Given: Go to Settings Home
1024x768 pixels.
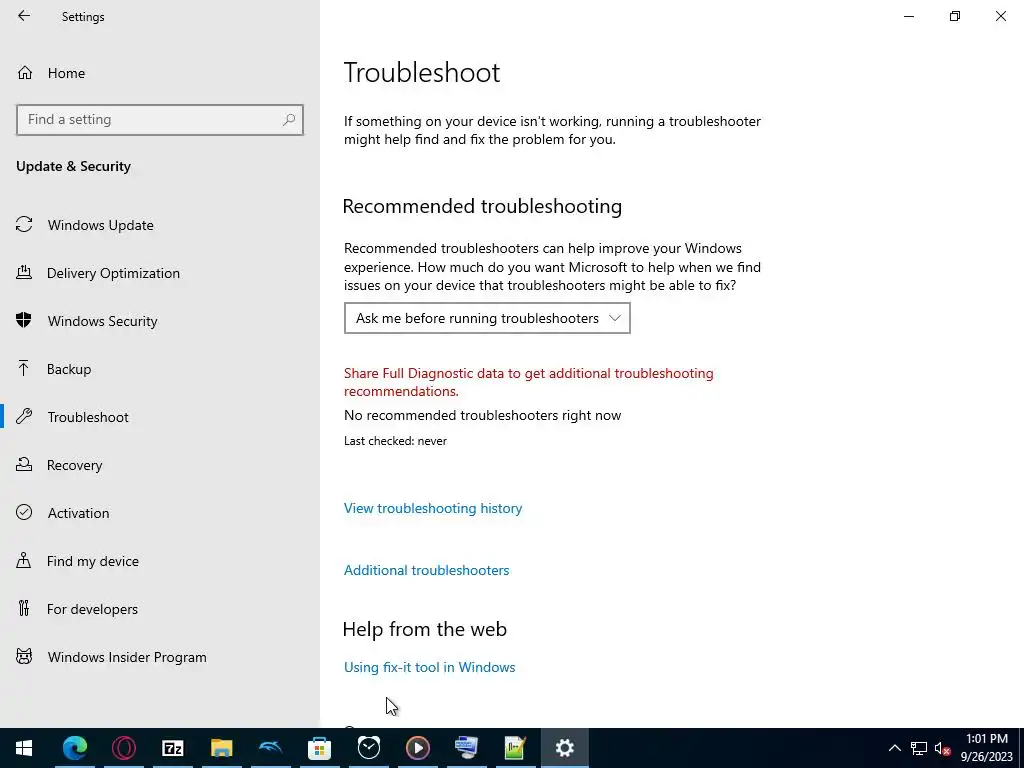Looking at the screenshot, I should coord(160,73).
